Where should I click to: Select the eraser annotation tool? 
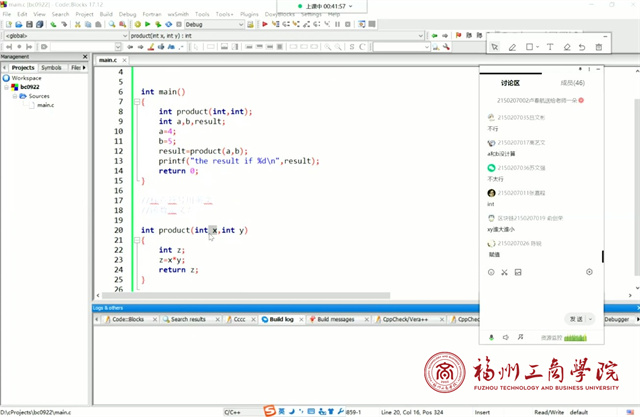click(567, 47)
